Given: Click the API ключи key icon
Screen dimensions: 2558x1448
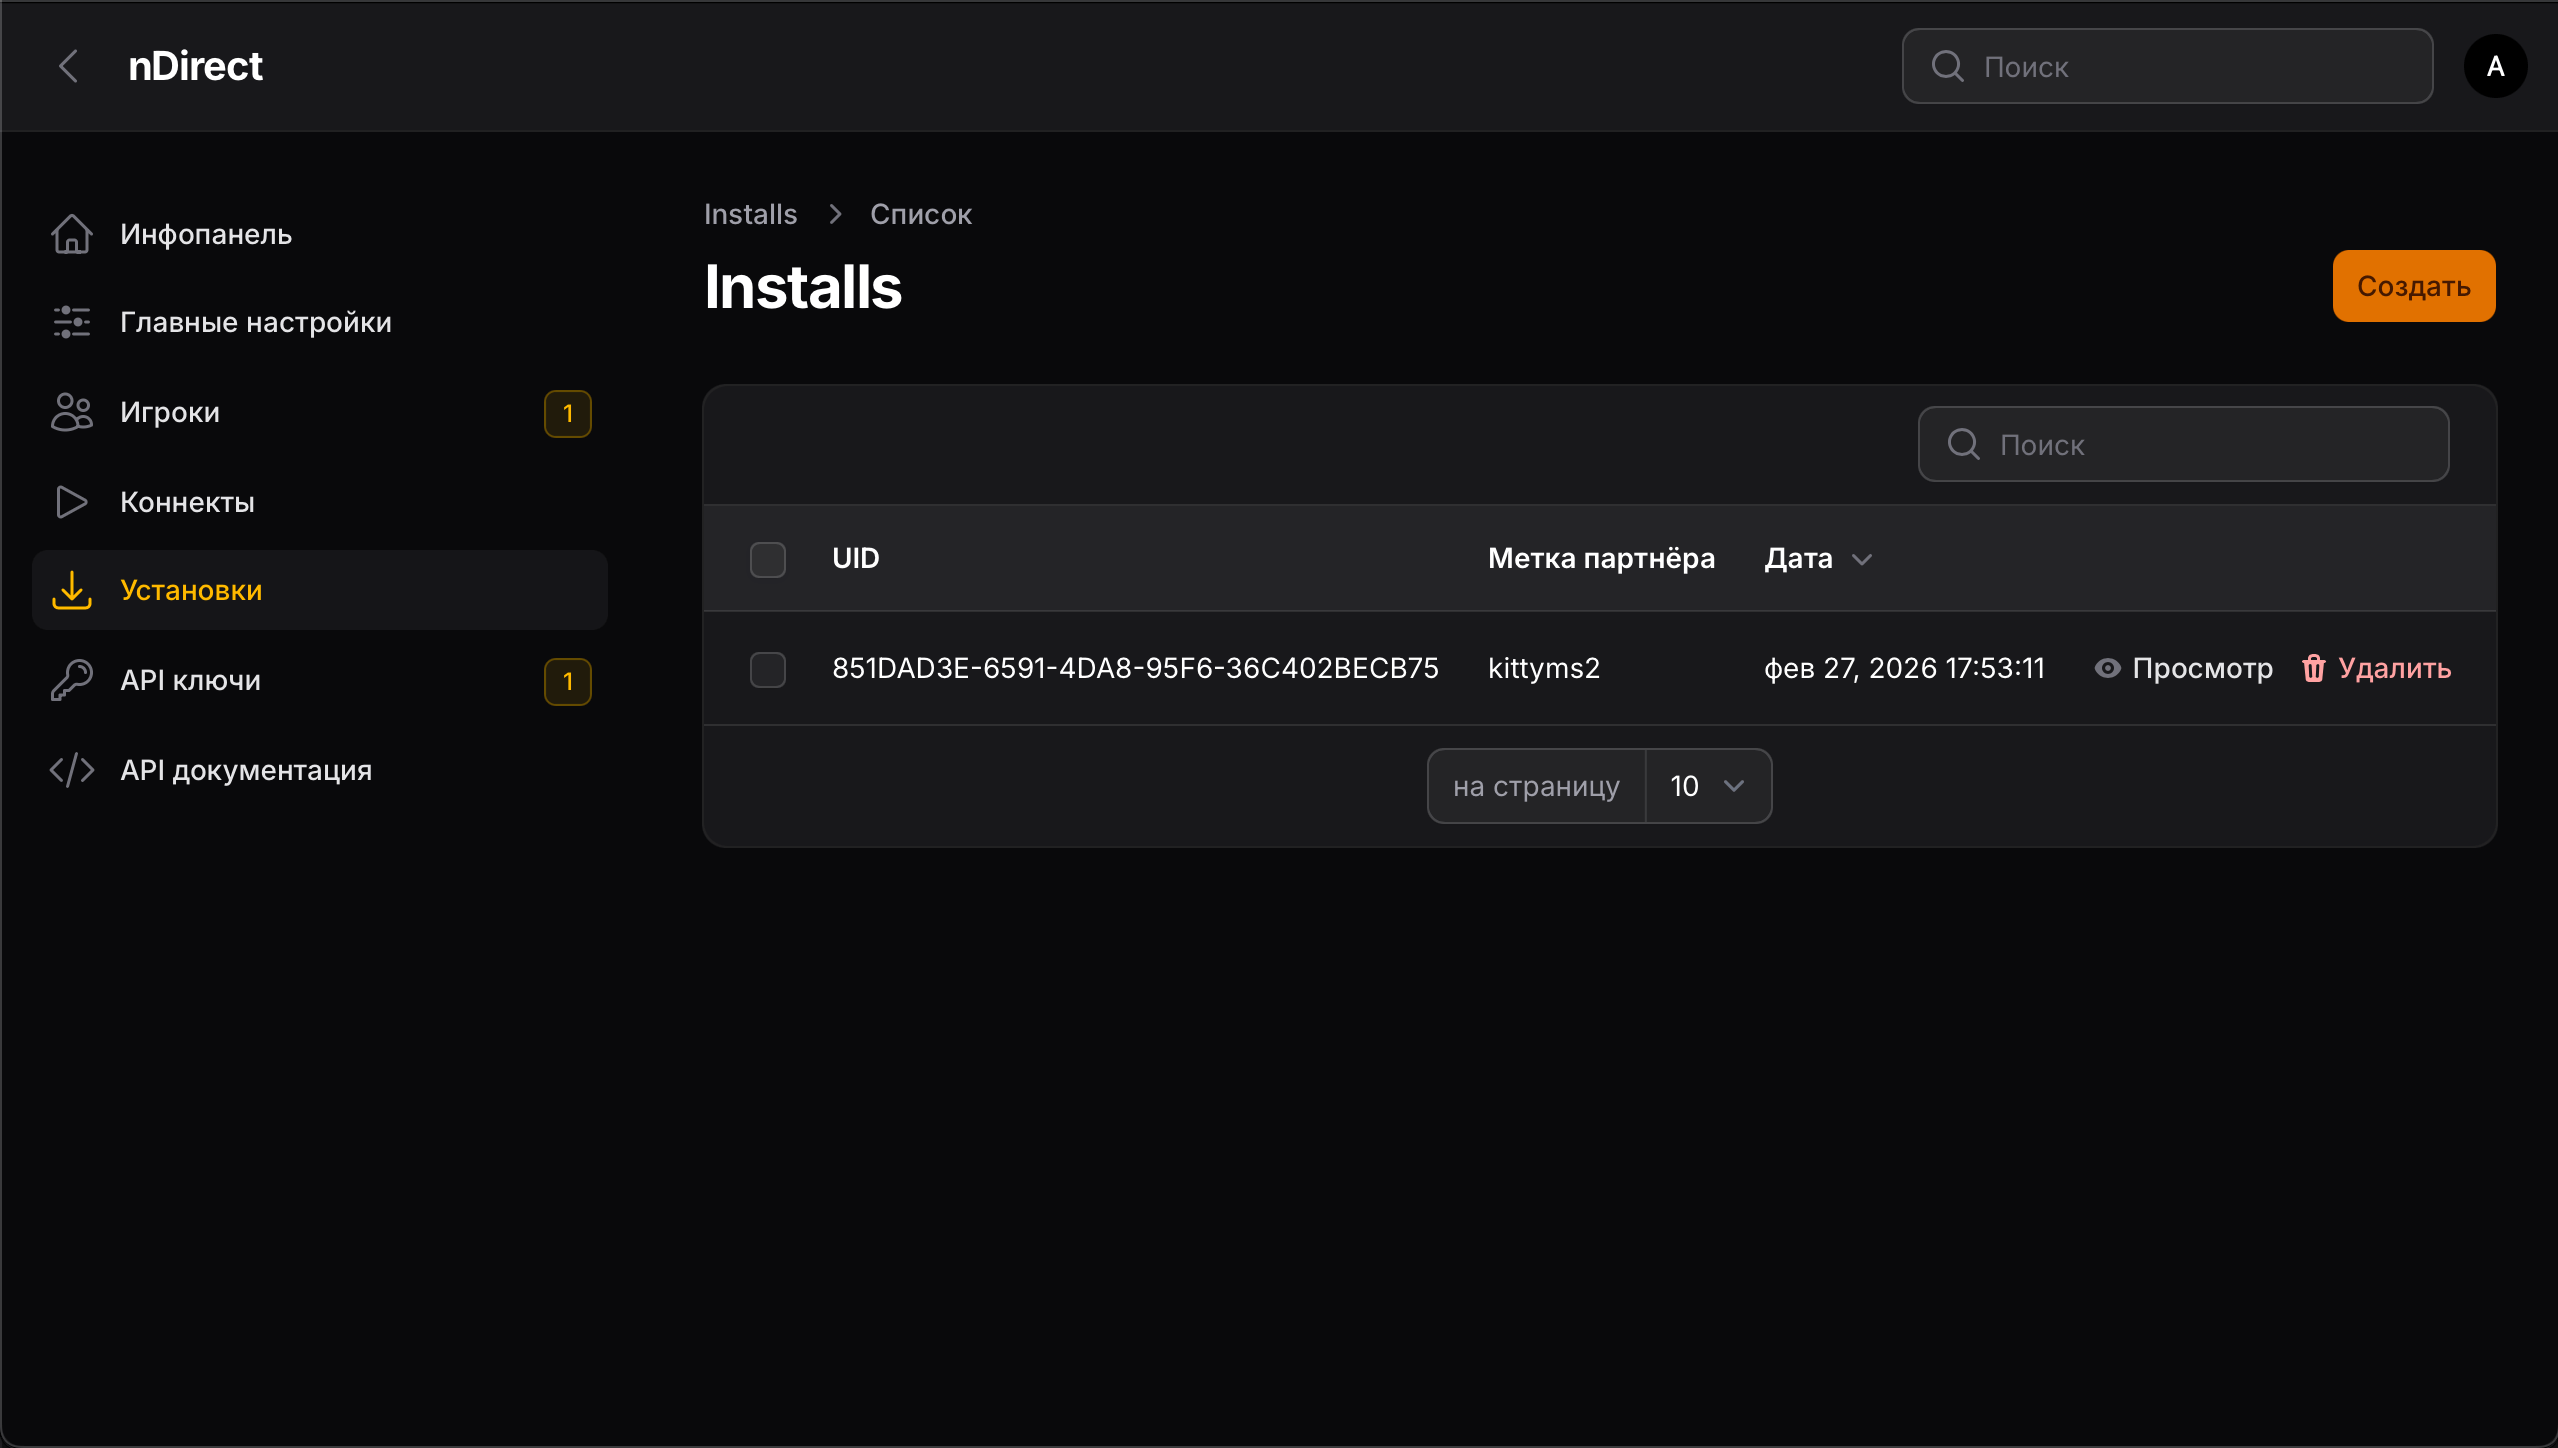Looking at the screenshot, I should (x=70, y=679).
